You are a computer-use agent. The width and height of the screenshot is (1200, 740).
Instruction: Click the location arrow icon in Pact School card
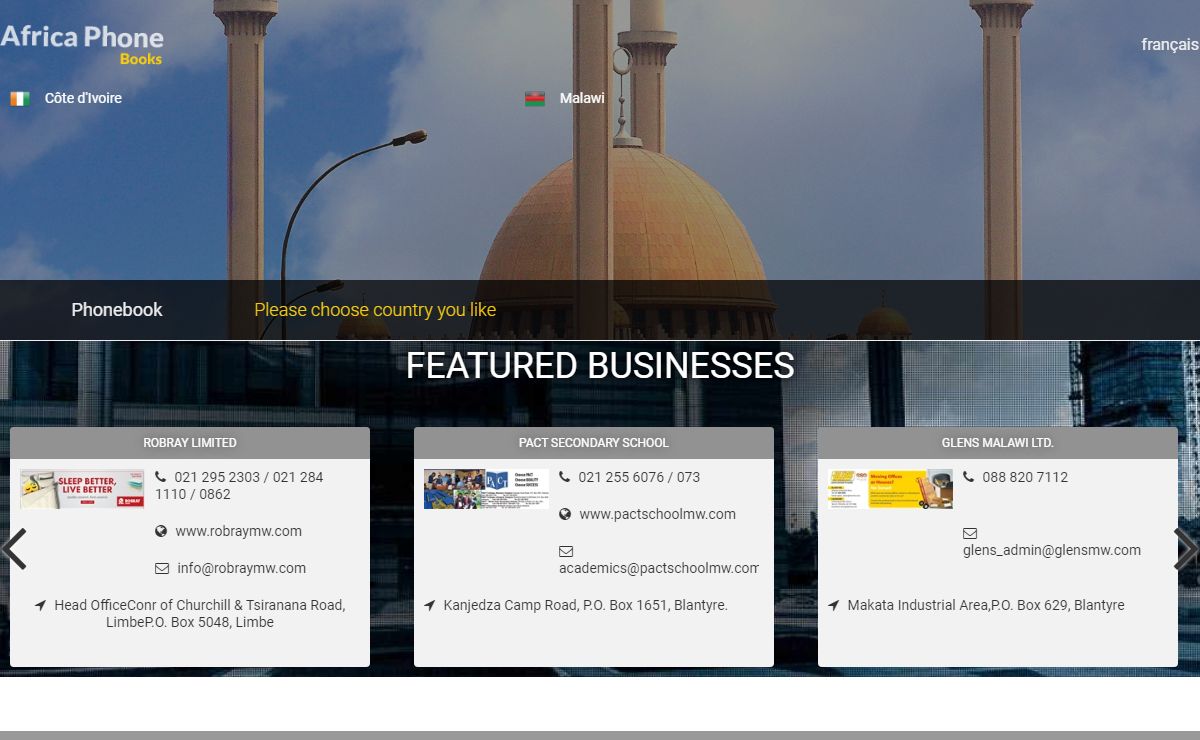(429, 605)
